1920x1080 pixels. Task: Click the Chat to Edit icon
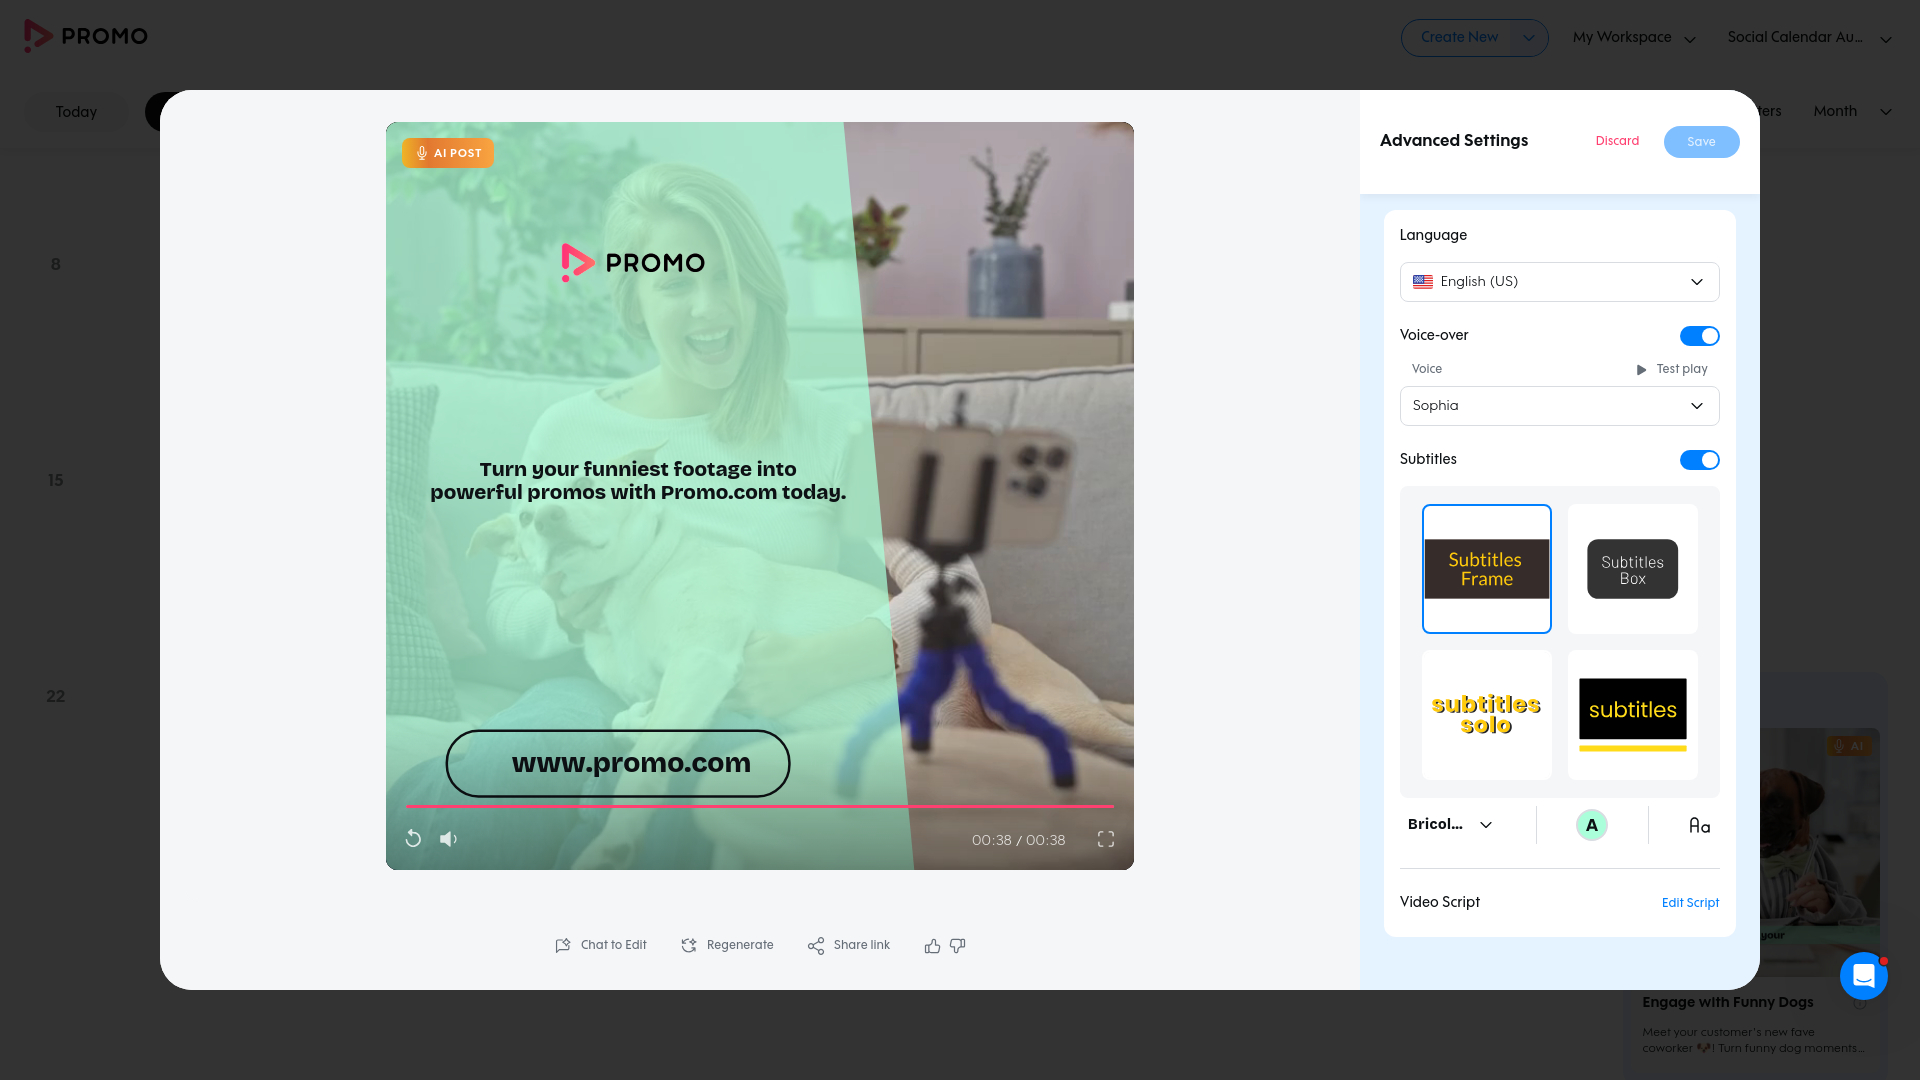563,945
